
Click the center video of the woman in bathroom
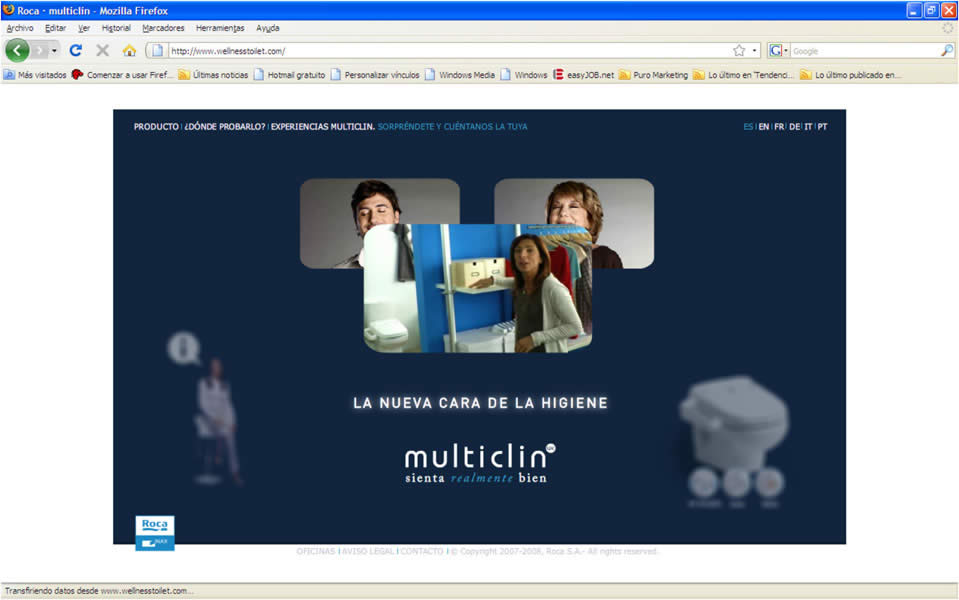click(478, 288)
